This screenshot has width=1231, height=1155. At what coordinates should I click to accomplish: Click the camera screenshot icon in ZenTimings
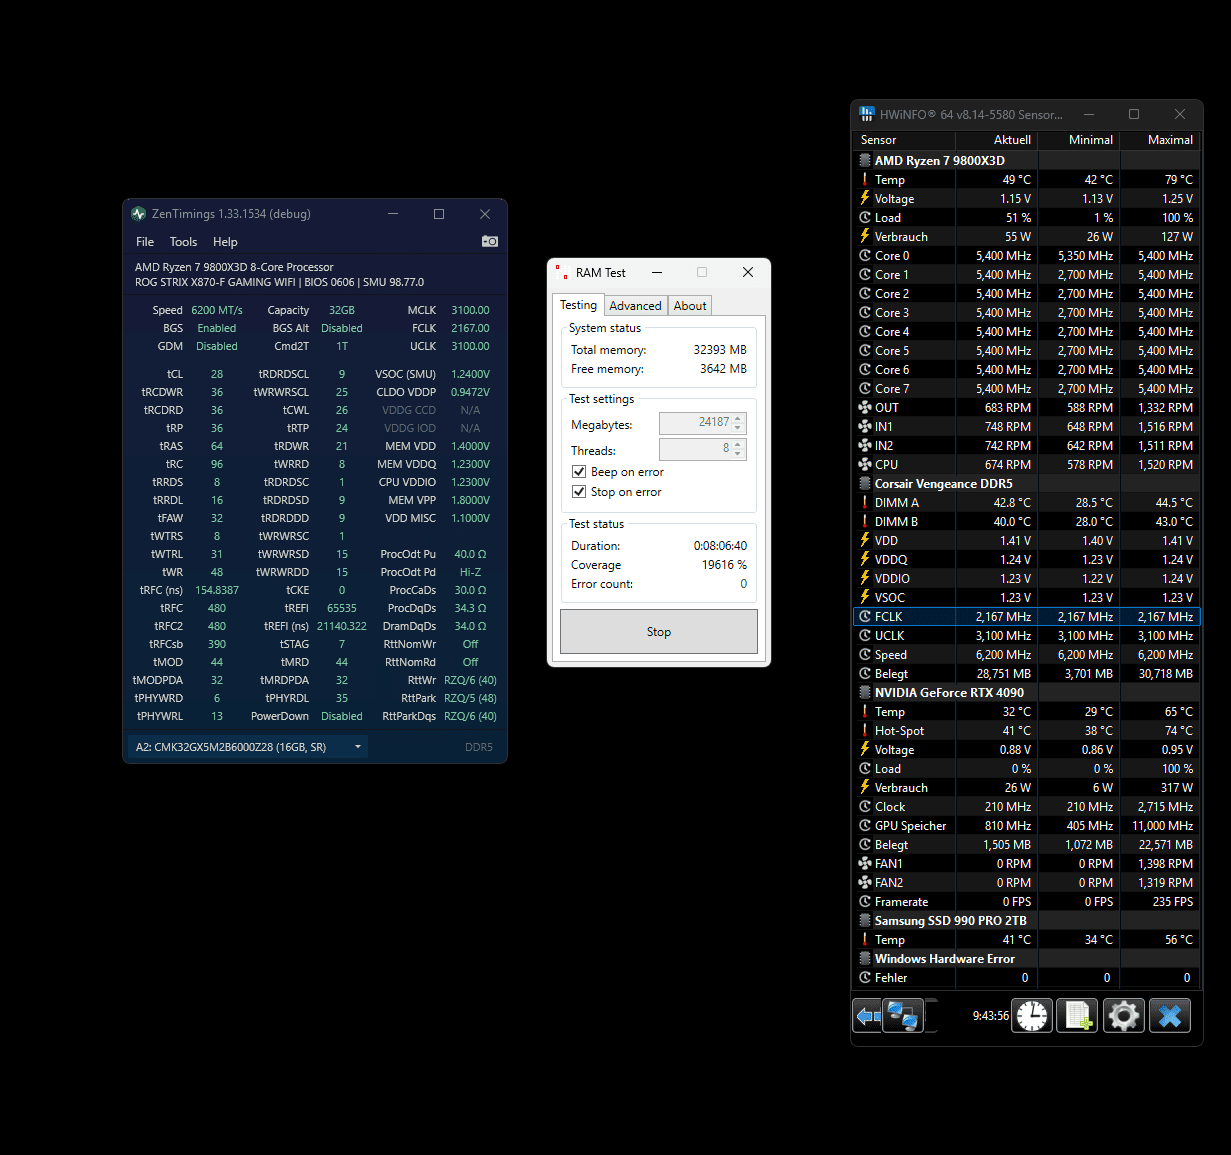(x=489, y=241)
